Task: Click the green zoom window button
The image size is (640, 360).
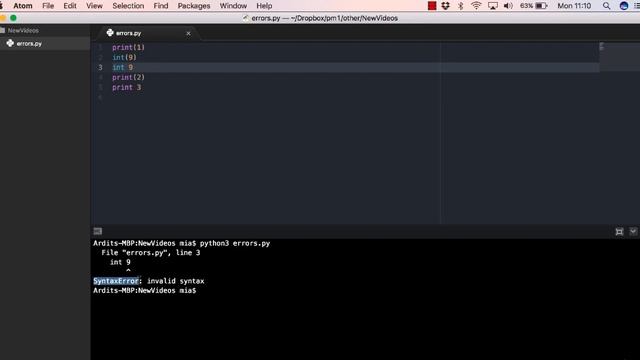Action: point(13,18)
